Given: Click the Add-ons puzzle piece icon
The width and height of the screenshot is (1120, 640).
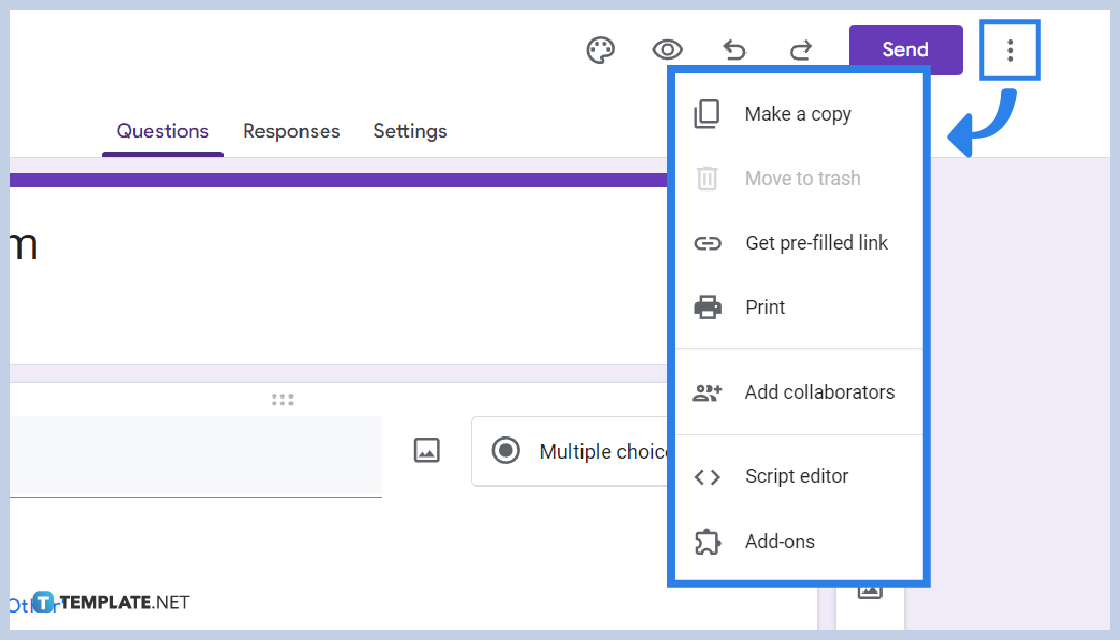Looking at the screenshot, I should pos(707,541).
